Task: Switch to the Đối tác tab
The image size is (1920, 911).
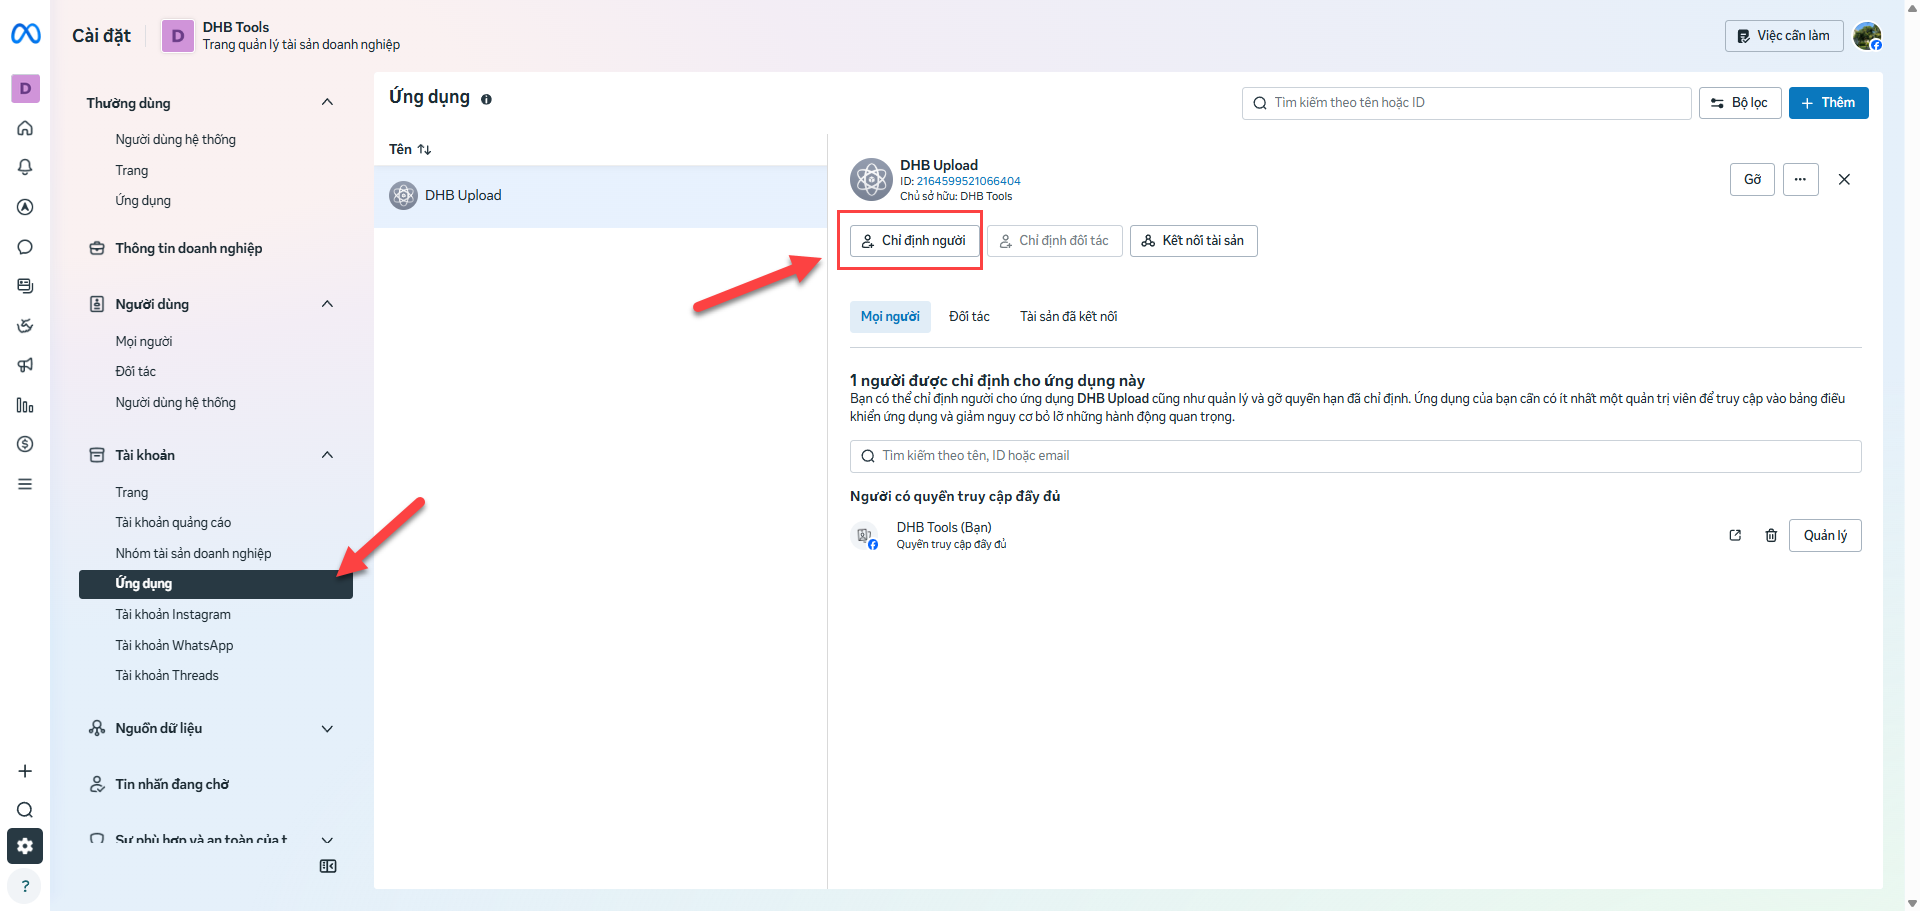Action: click(x=969, y=317)
